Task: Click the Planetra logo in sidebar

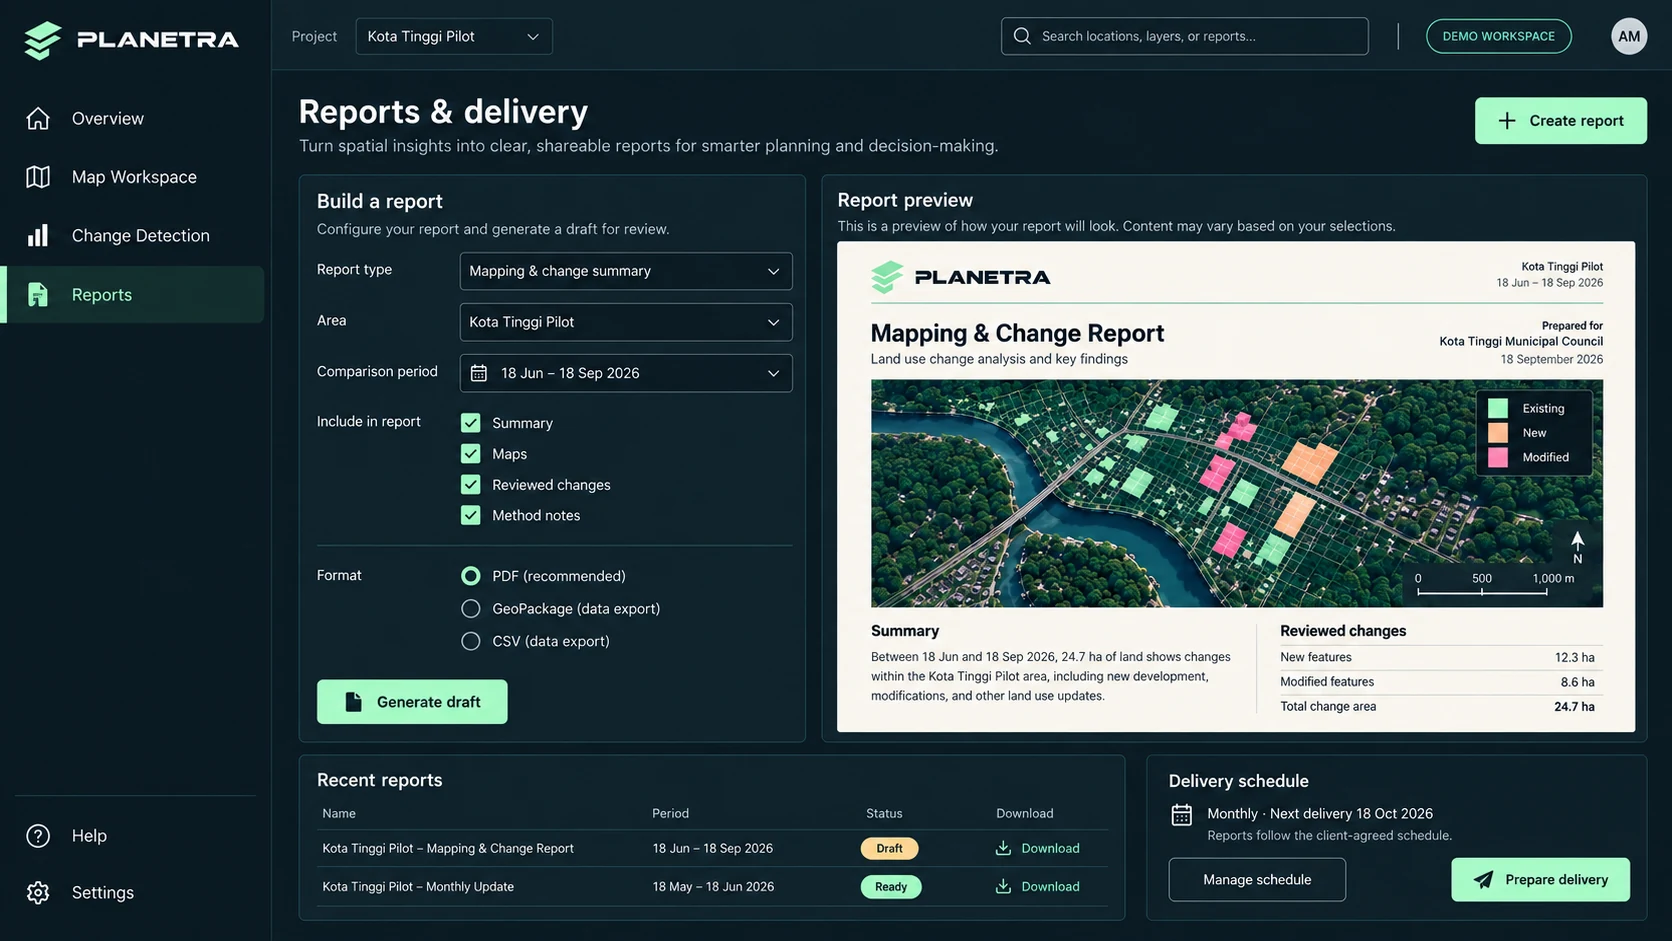Action: (131, 40)
